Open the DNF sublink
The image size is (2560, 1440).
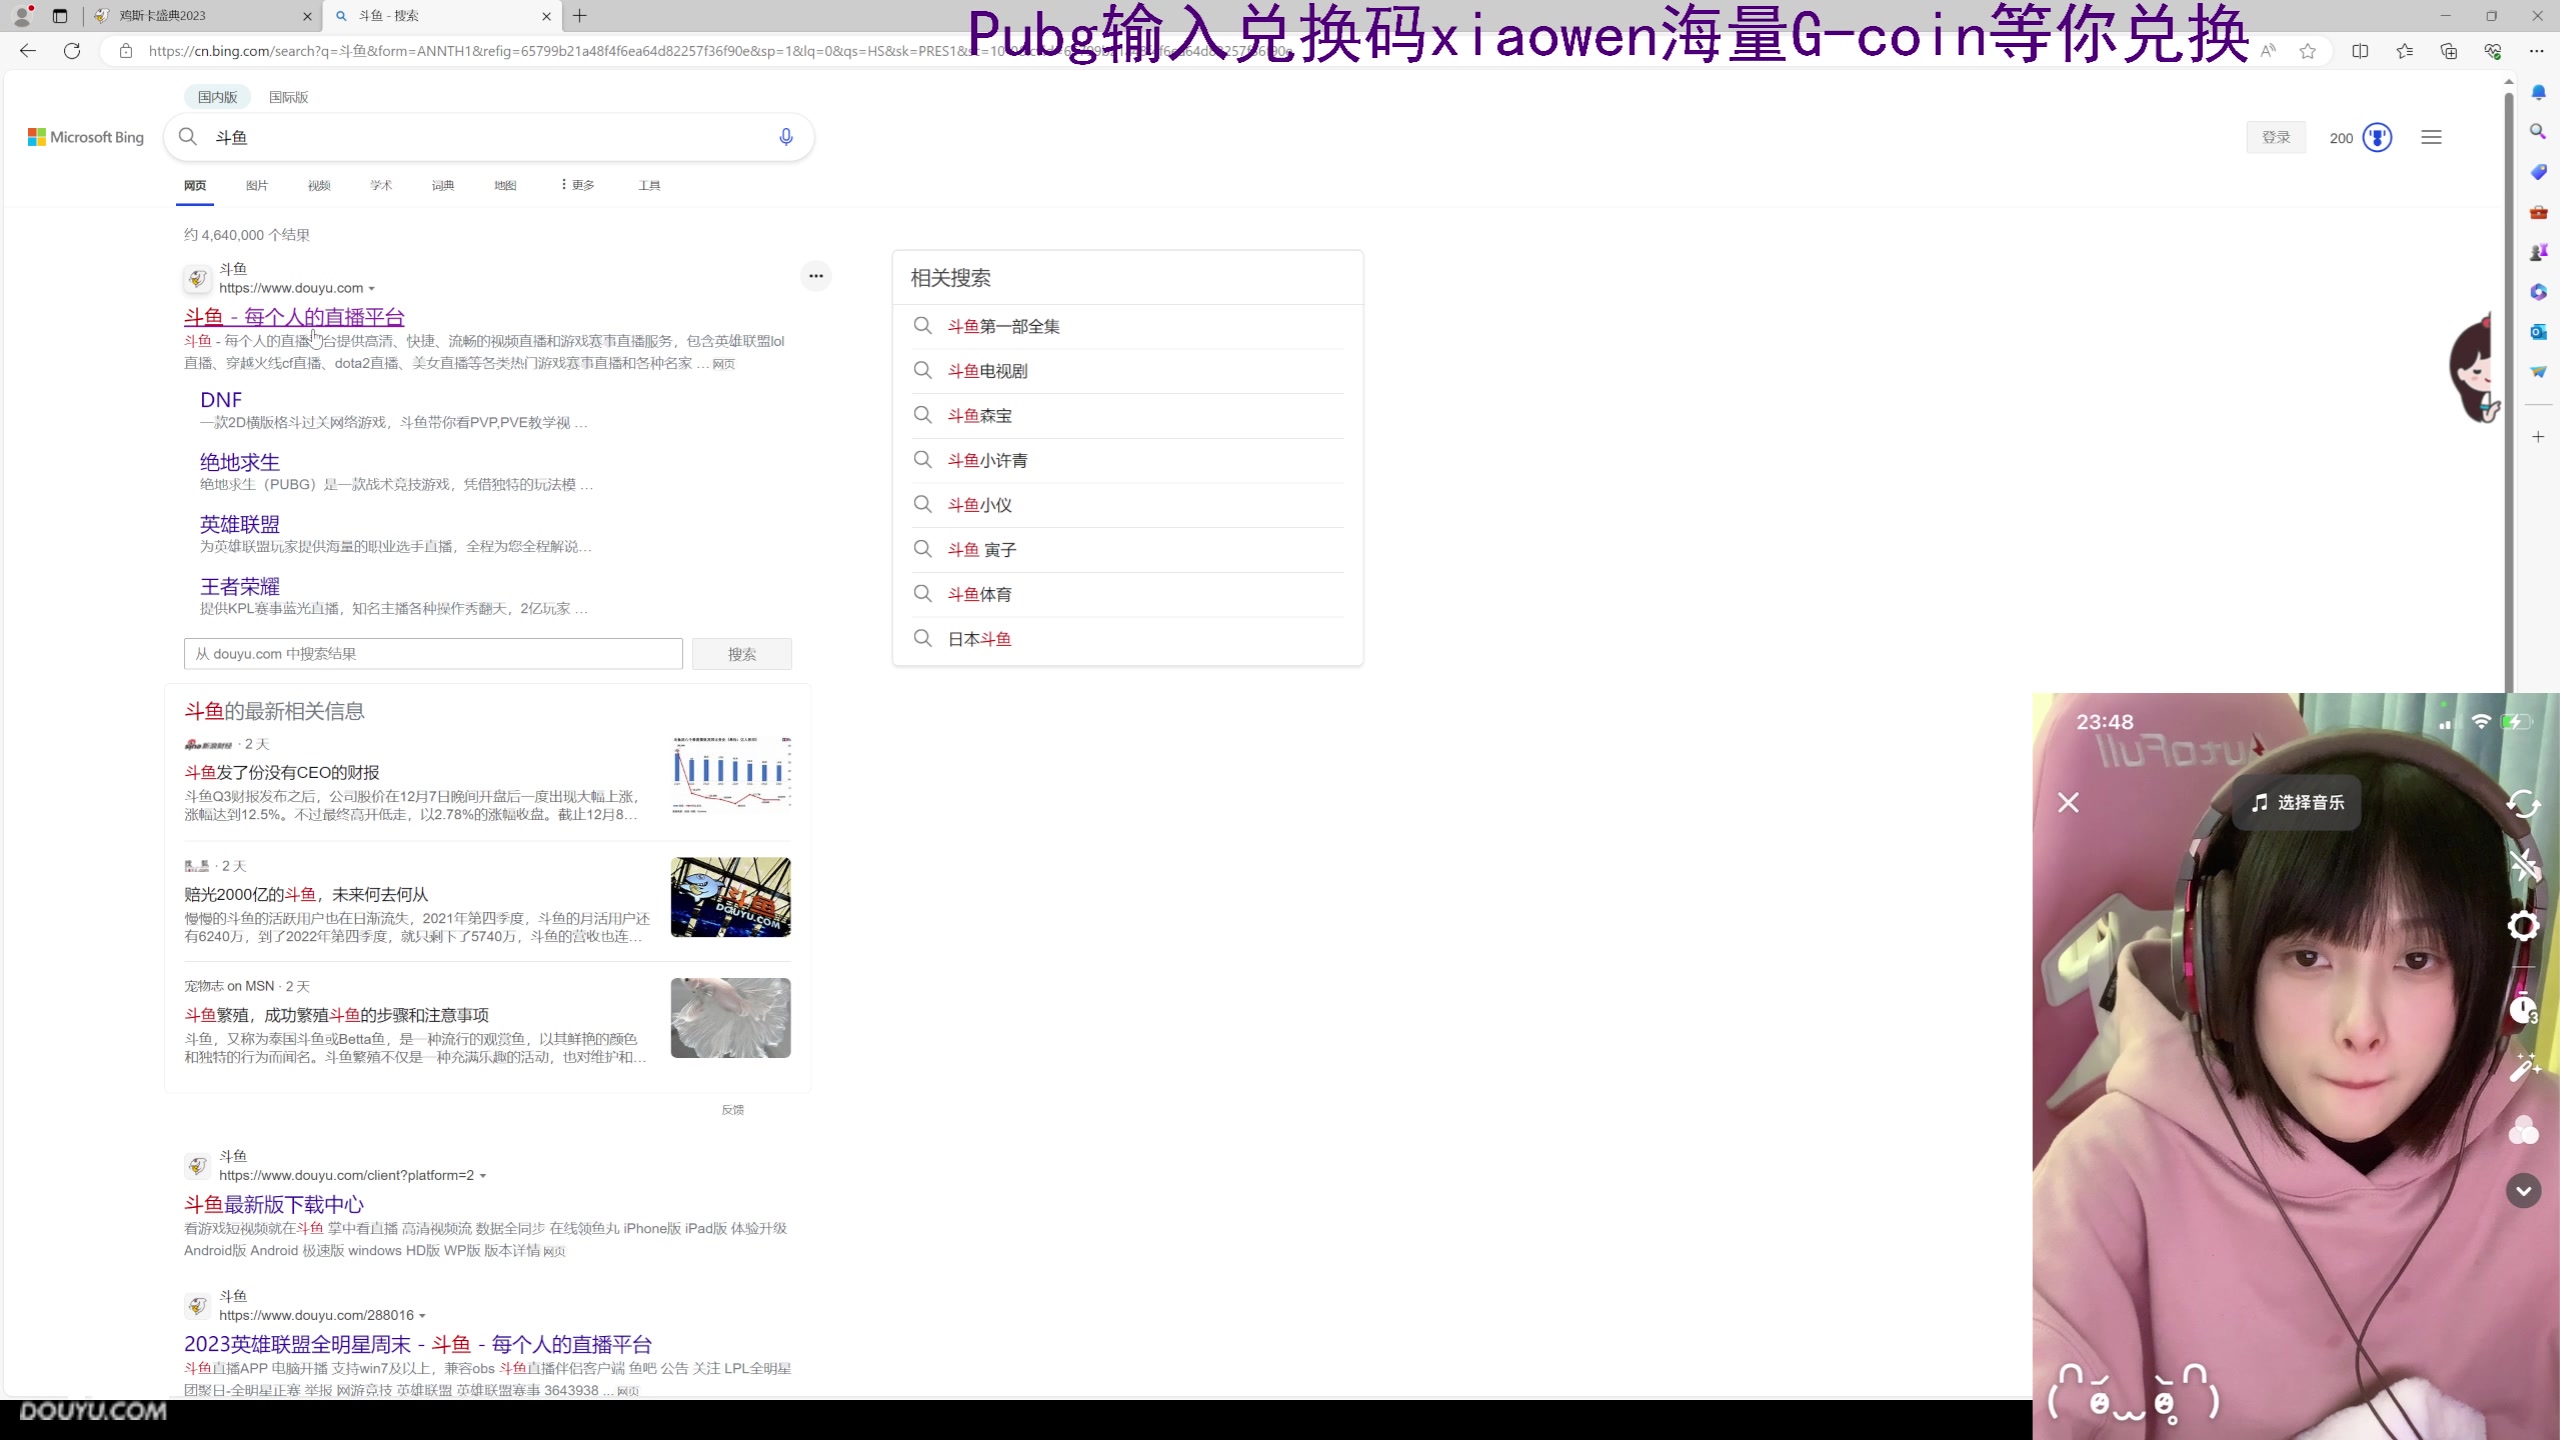[x=221, y=400]
